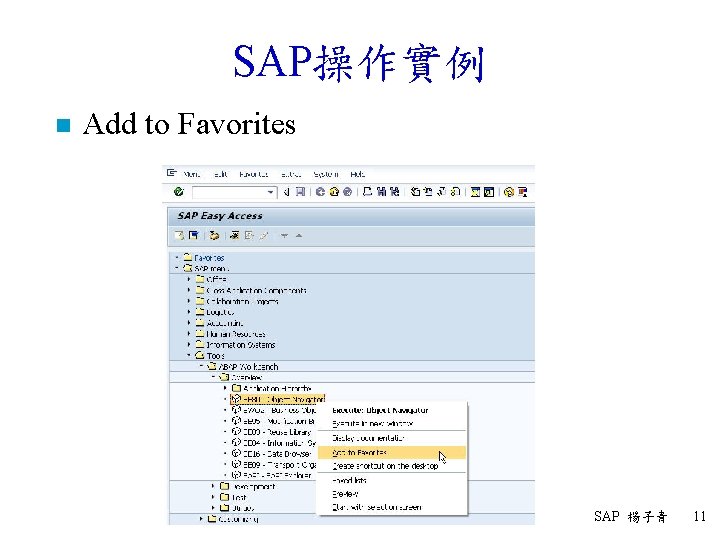
Task: Choose Start with selection screen
Action: [392, 507]
